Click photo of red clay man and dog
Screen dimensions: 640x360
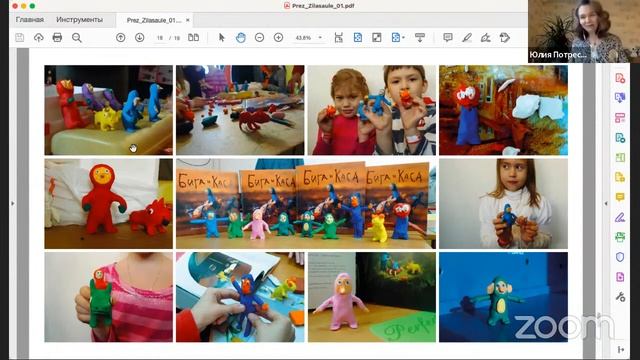[x=109, y=204]
